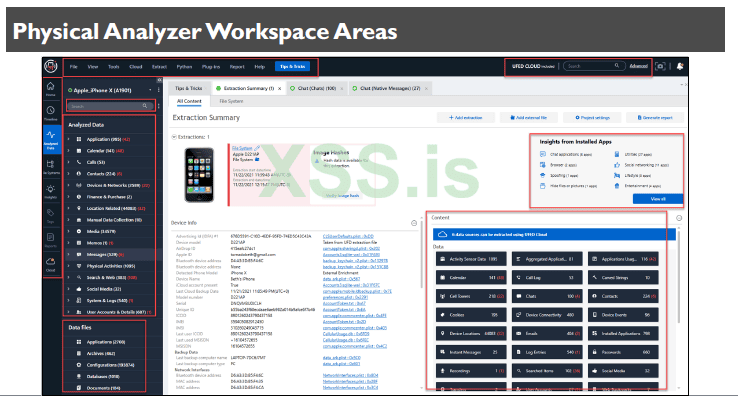Switch to the Chat (Chats) tab

[316, 88]
